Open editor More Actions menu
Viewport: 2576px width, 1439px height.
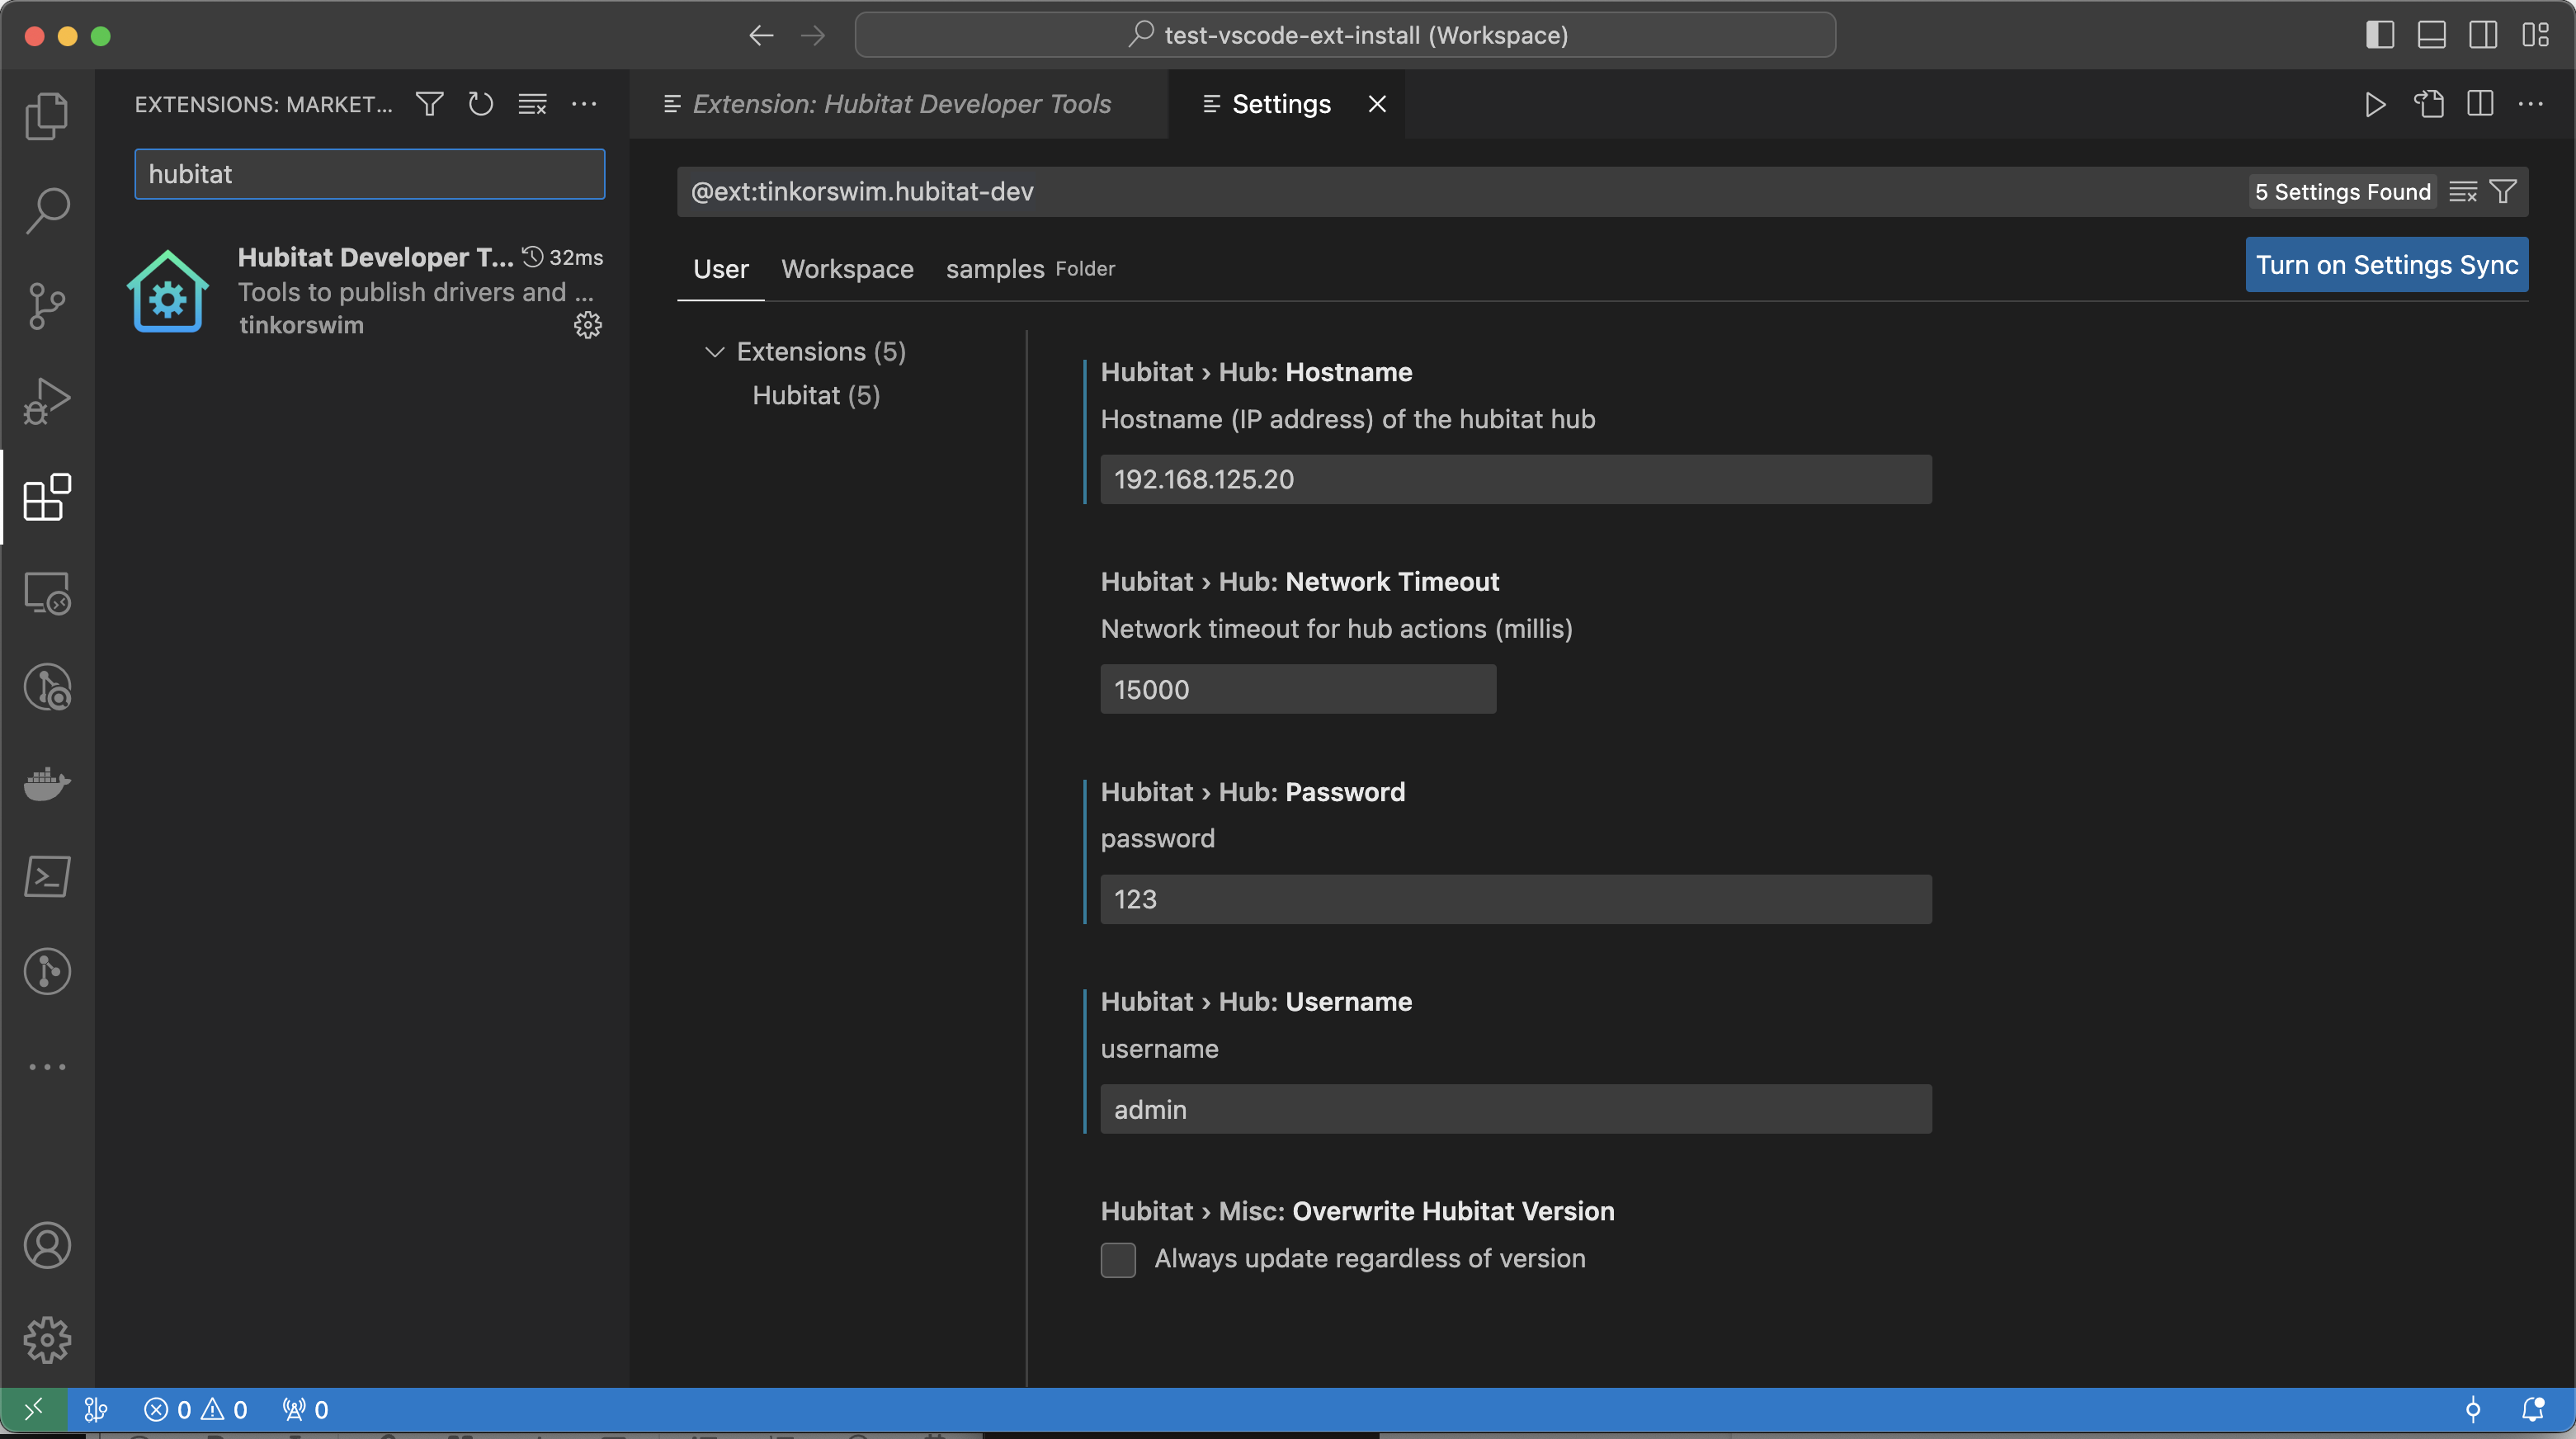[x=2531, y=104]
